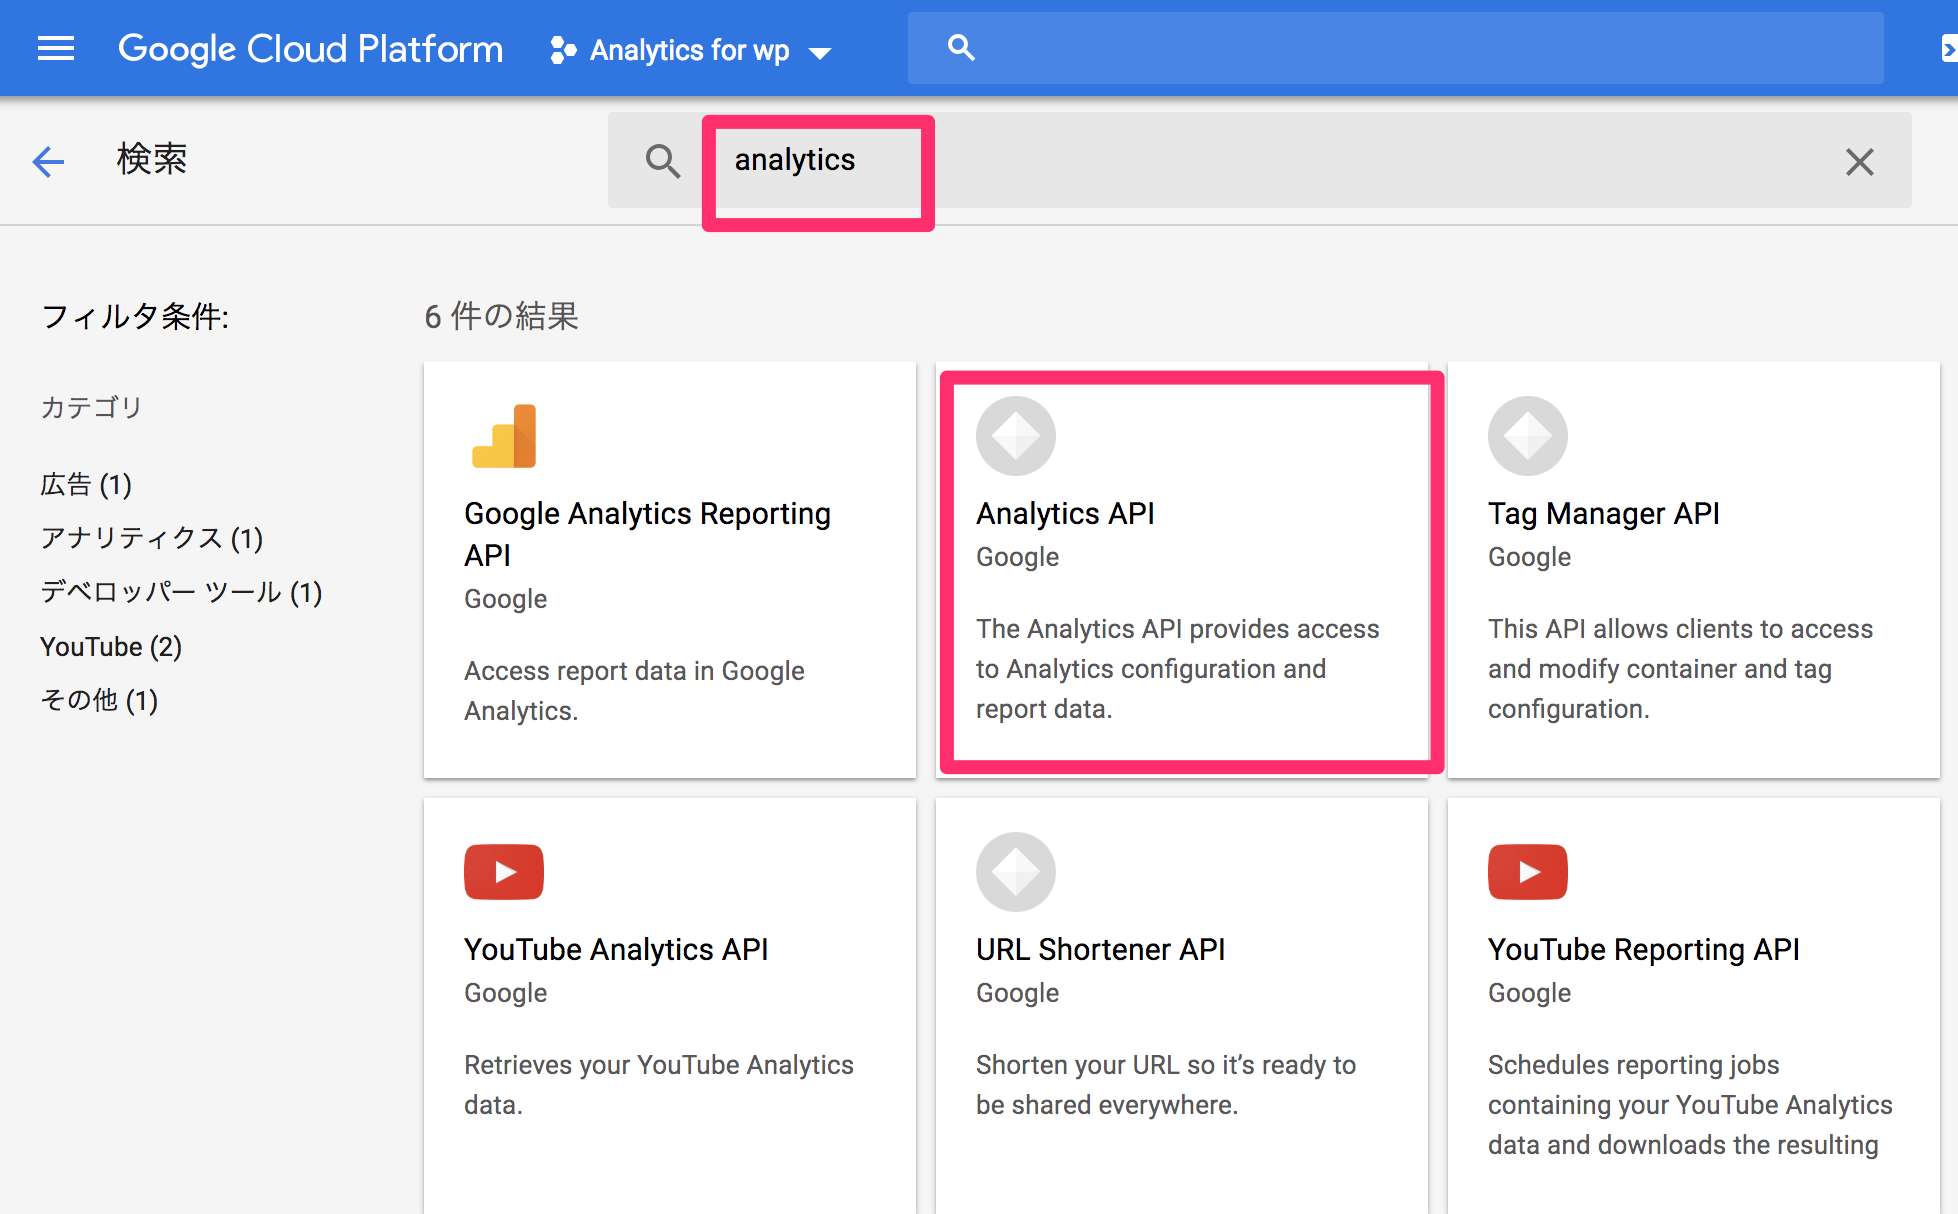Image resolution: width=1958 pixels, height=1214 pixels.
Task: Go back with the left arrow
Action: (x=48, y=161)
